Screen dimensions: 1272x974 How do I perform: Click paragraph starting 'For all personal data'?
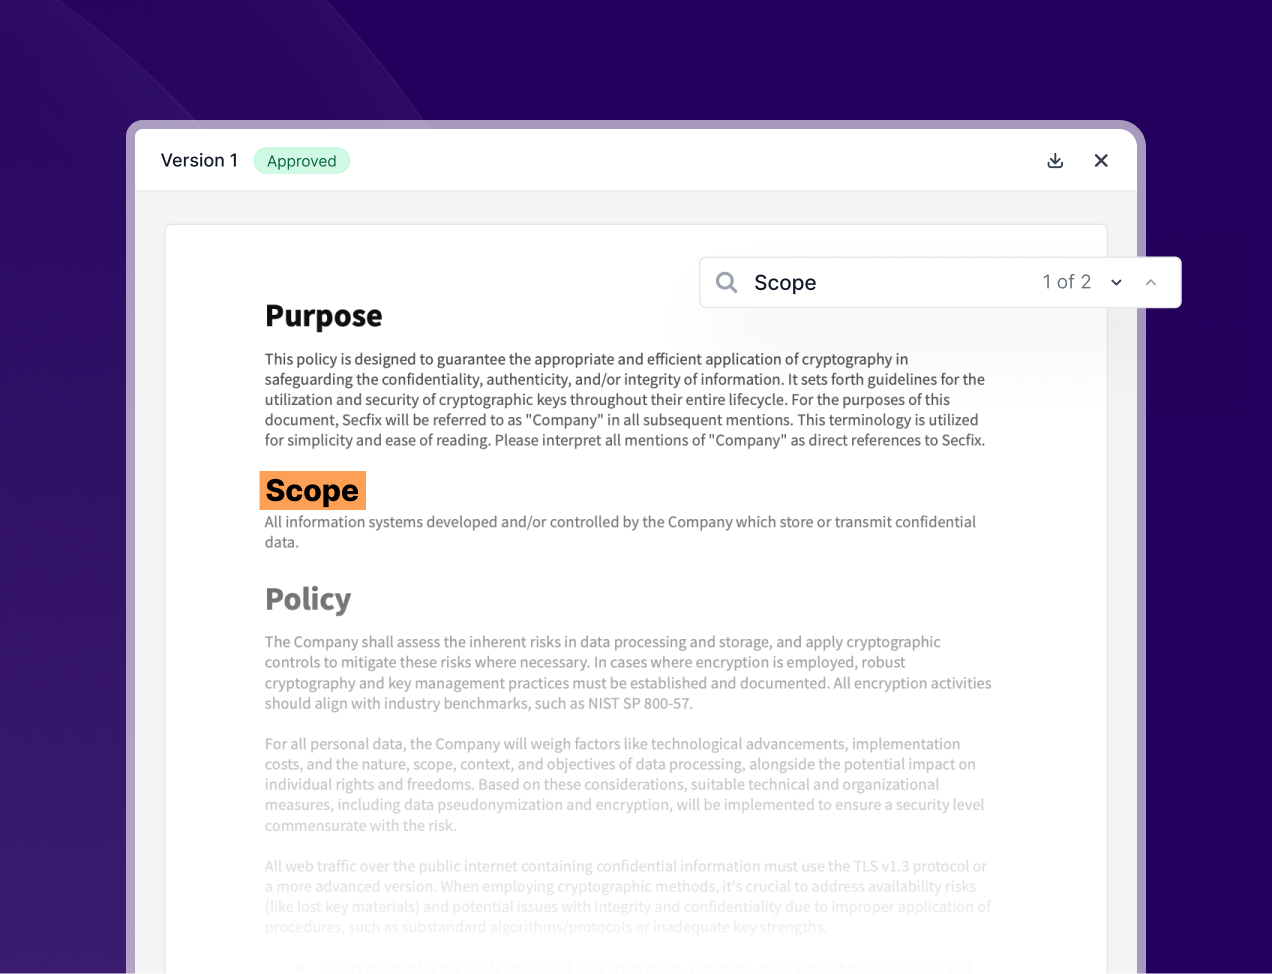click(x=624, y=785)
